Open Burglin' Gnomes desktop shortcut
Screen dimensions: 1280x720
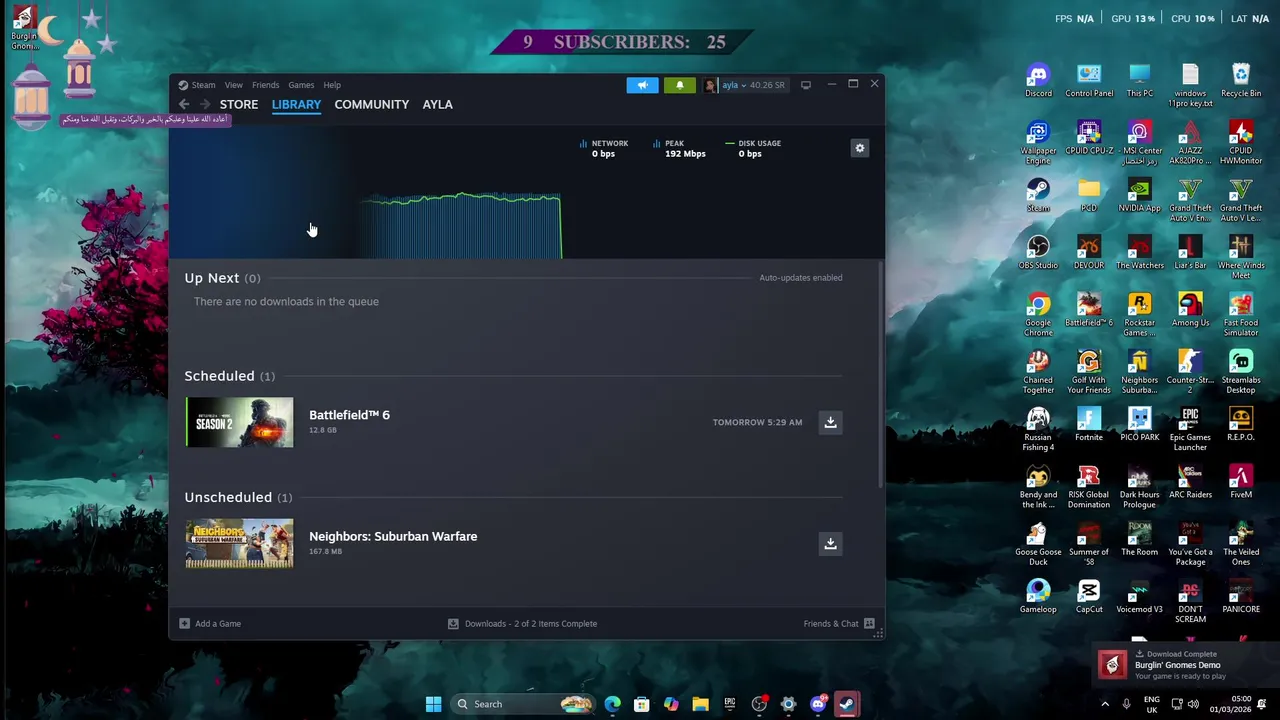click(x=25, y=27)
